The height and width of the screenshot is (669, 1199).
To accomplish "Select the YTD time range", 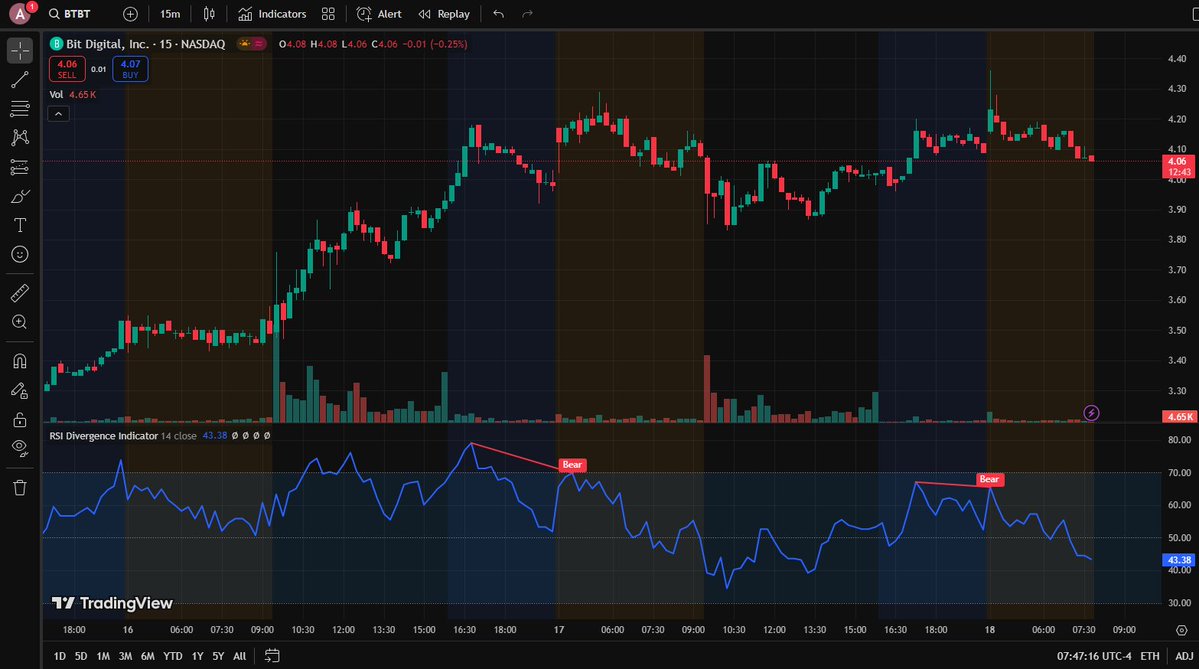I will tap(173, 656).
